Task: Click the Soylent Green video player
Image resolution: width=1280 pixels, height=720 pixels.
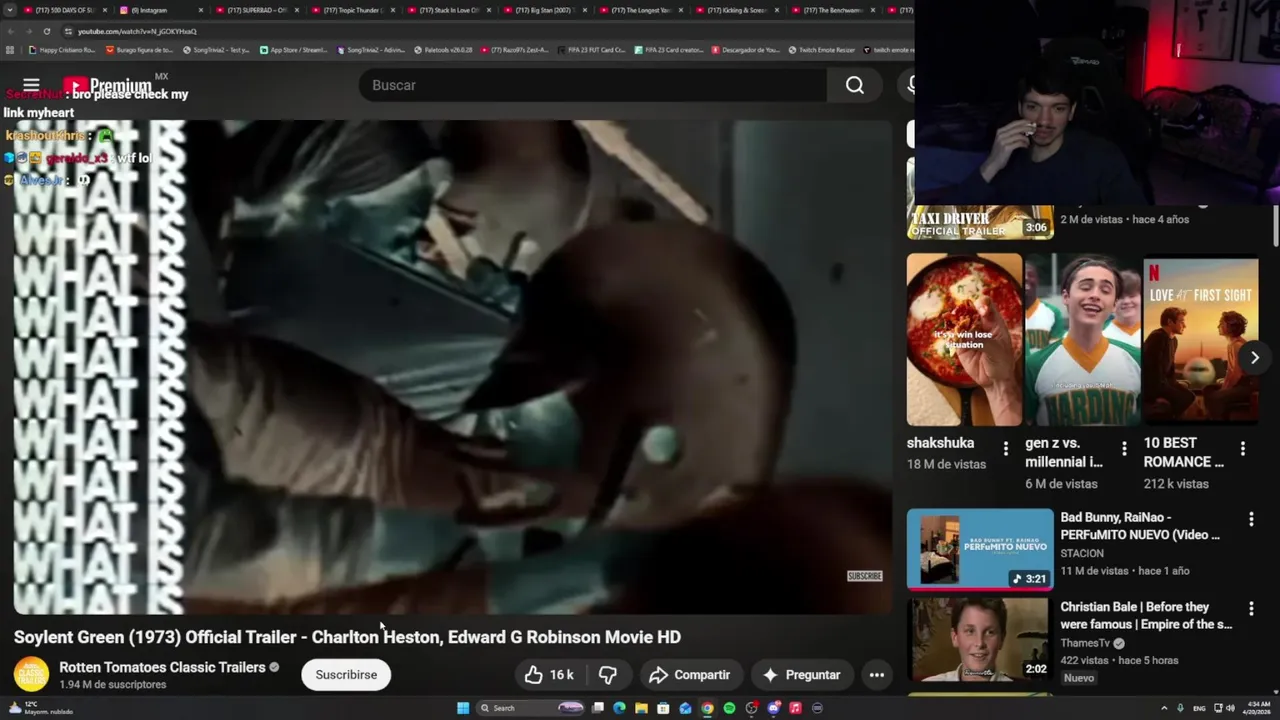Action: 452,367
